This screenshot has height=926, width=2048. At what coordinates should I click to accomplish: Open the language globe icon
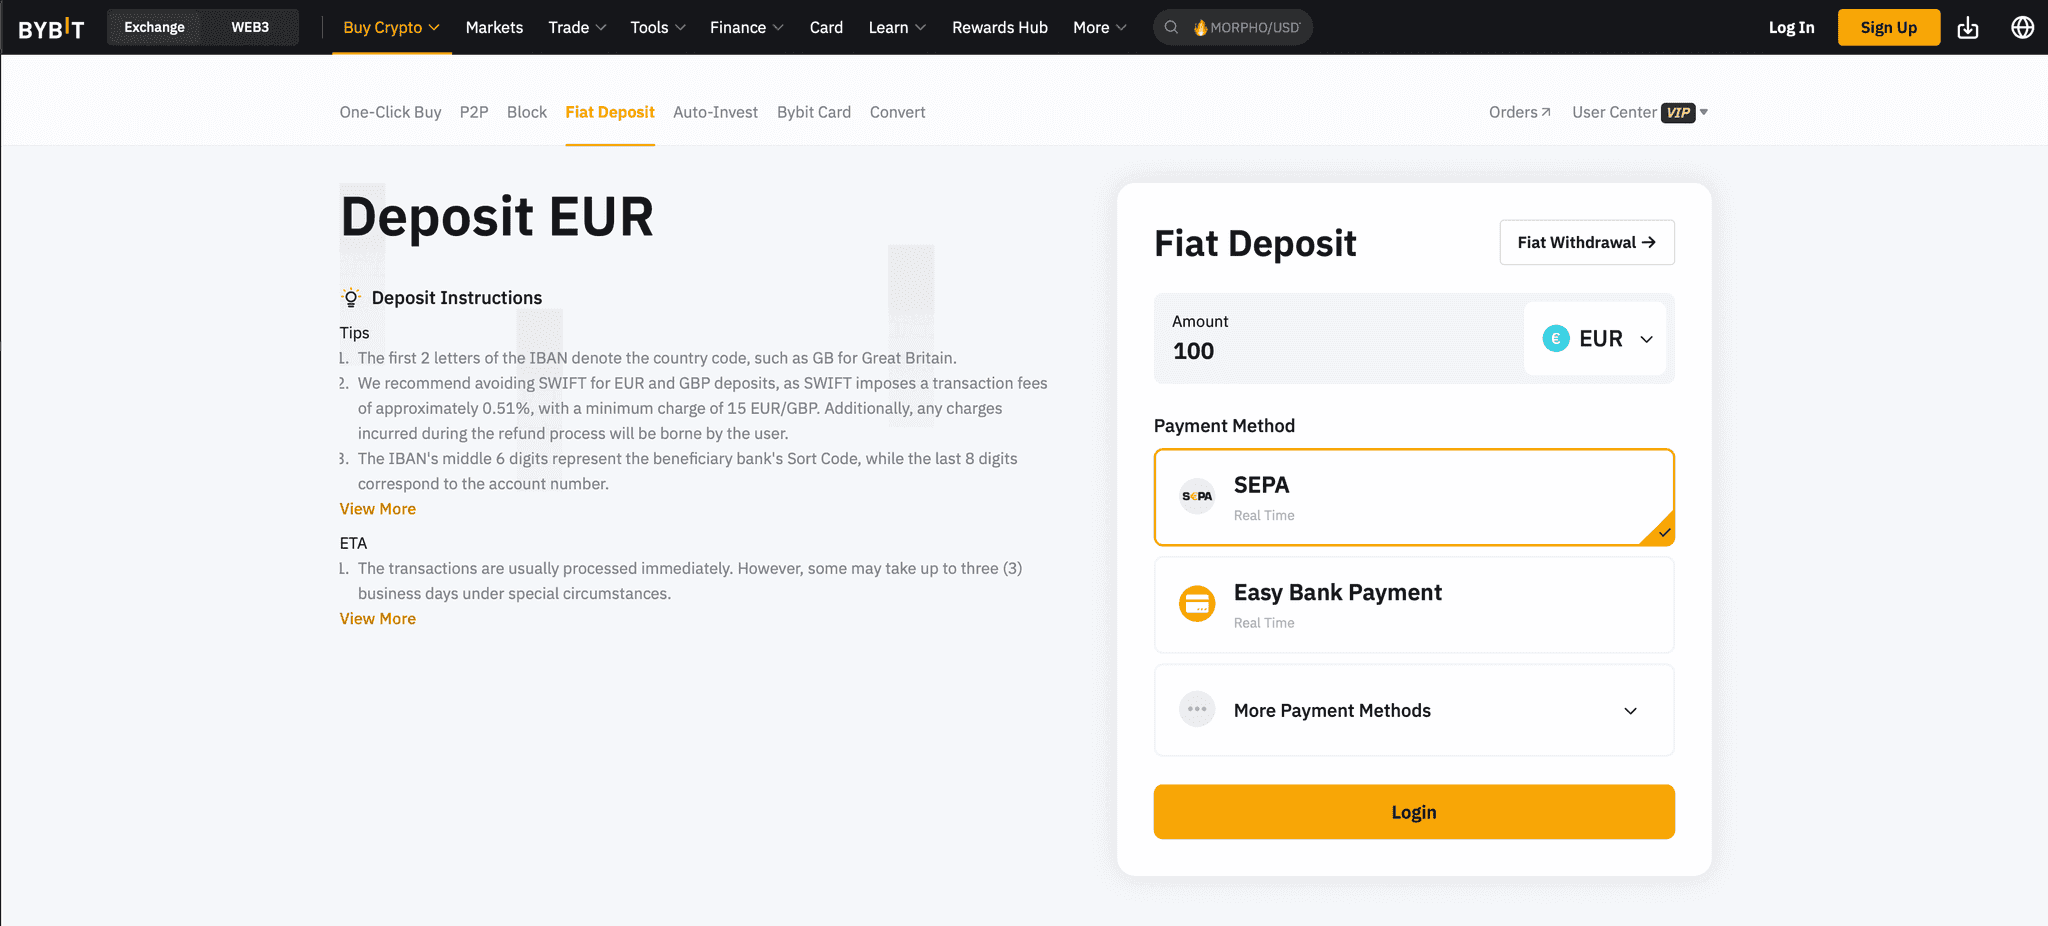(2022, 27)
